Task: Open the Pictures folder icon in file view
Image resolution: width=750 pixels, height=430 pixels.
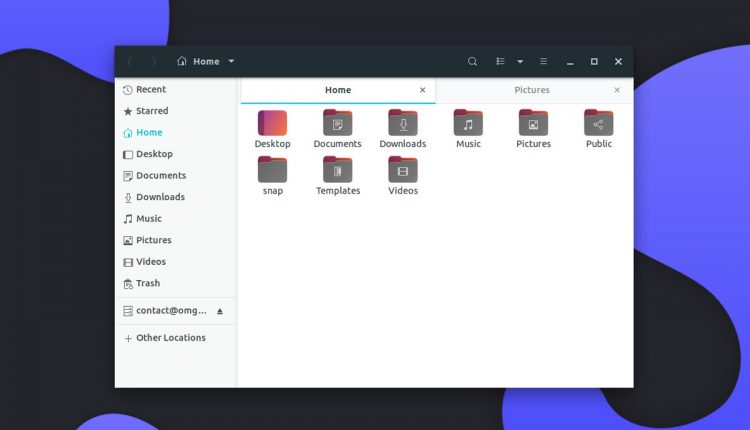Action: [x=533, y=123]
